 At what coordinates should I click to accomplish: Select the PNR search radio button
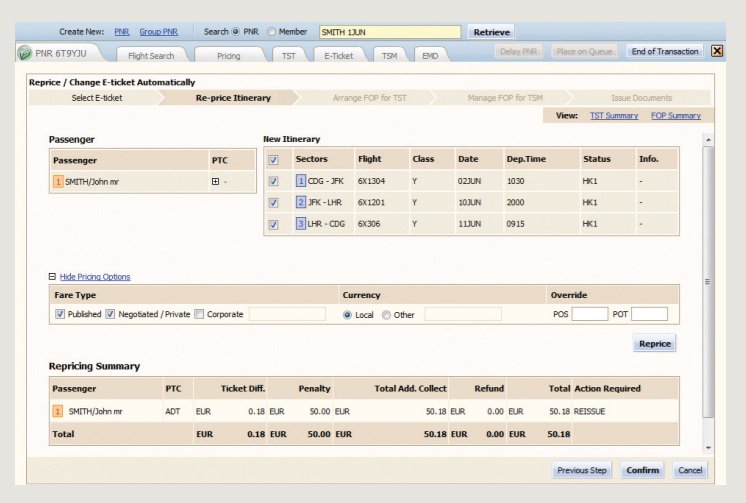point(236,32)
